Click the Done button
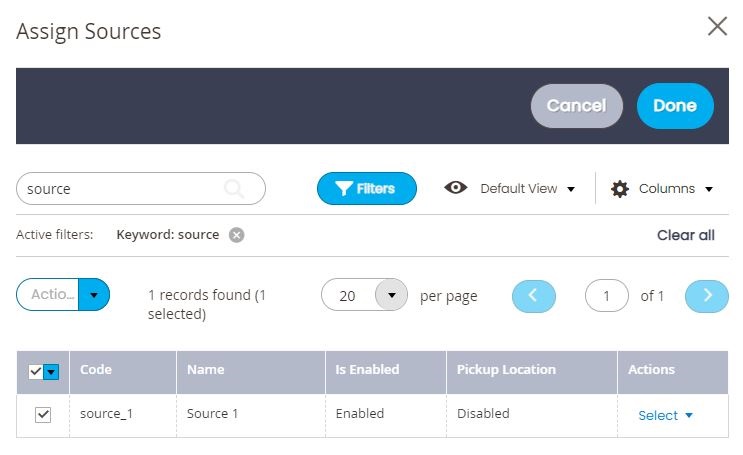743x455 pixels. [x=675, y=106]
